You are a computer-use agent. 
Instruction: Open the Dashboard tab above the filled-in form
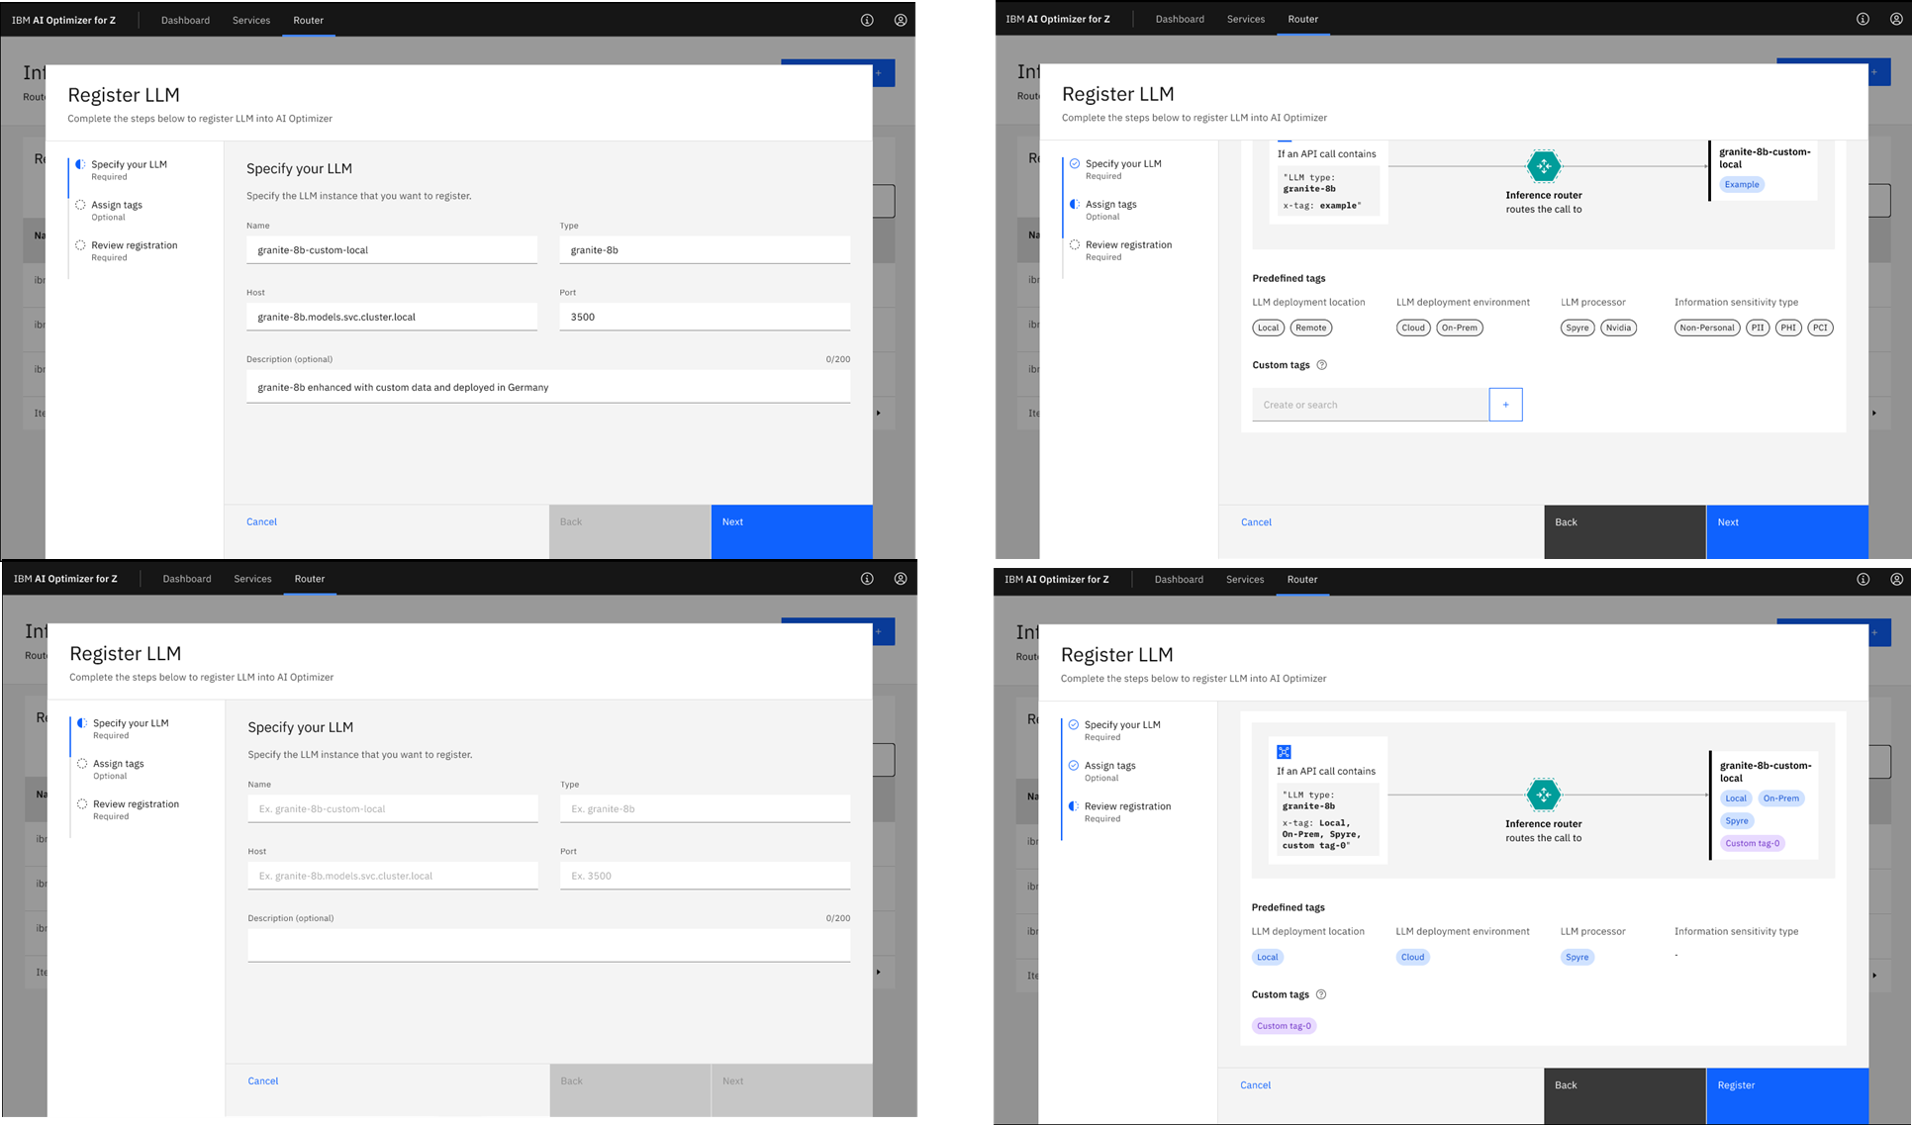click(186, 20)
